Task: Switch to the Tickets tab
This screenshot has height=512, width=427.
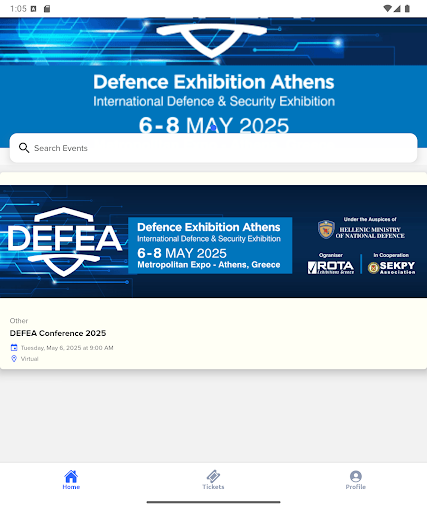Action: tap(213, 480)
